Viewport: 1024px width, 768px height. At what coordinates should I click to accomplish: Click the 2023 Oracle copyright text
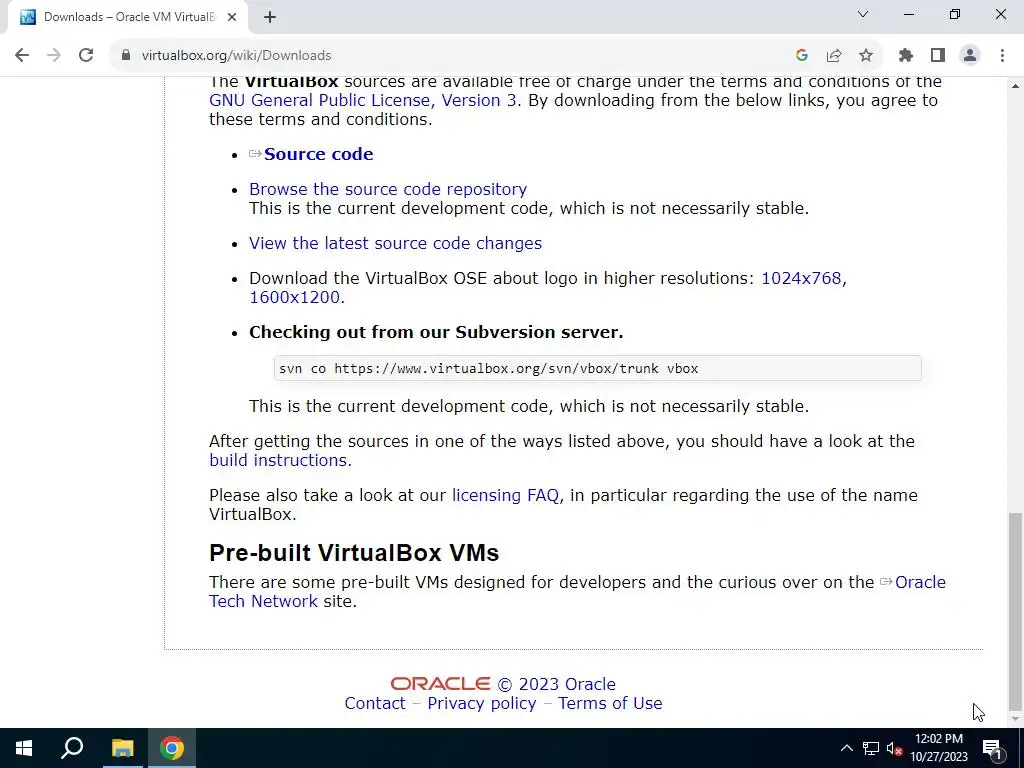pos(556,684)
